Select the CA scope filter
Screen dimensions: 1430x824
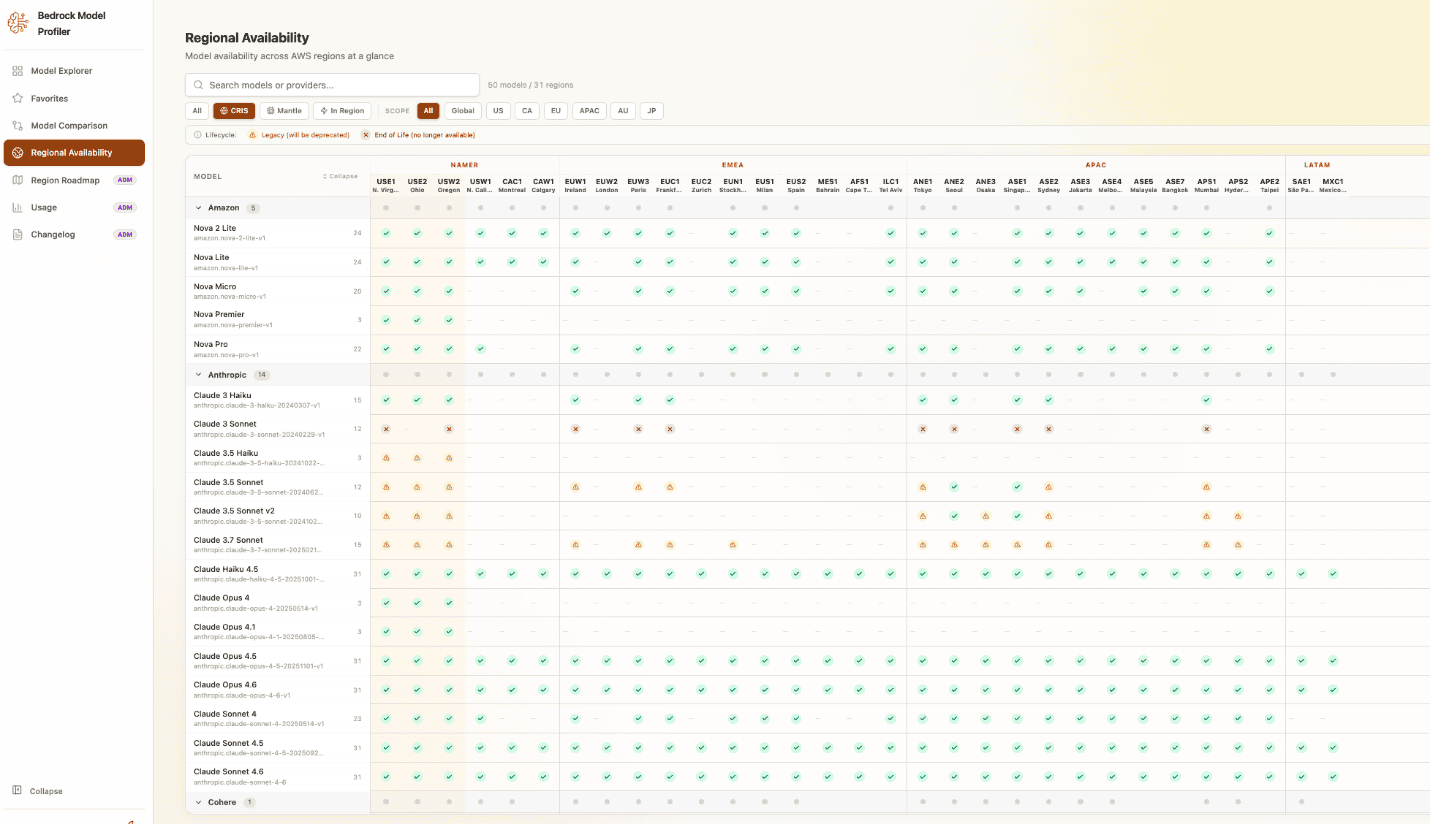[x=527, y=111]
